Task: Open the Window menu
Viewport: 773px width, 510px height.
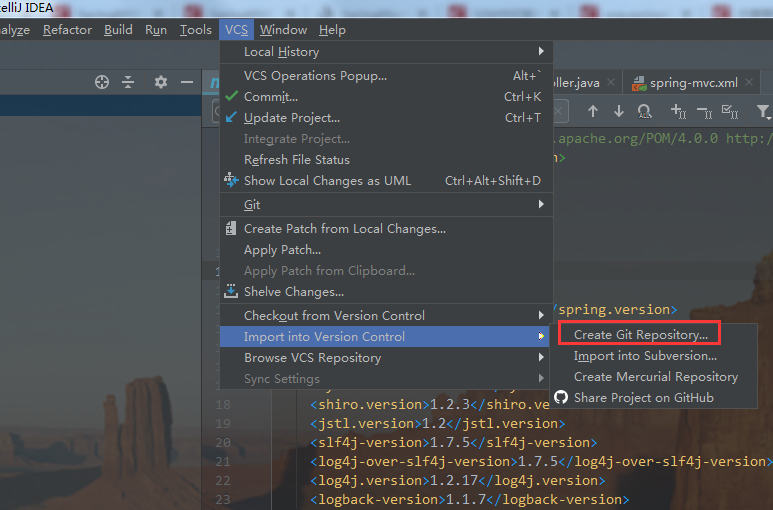Action: [x=283, y=30]
